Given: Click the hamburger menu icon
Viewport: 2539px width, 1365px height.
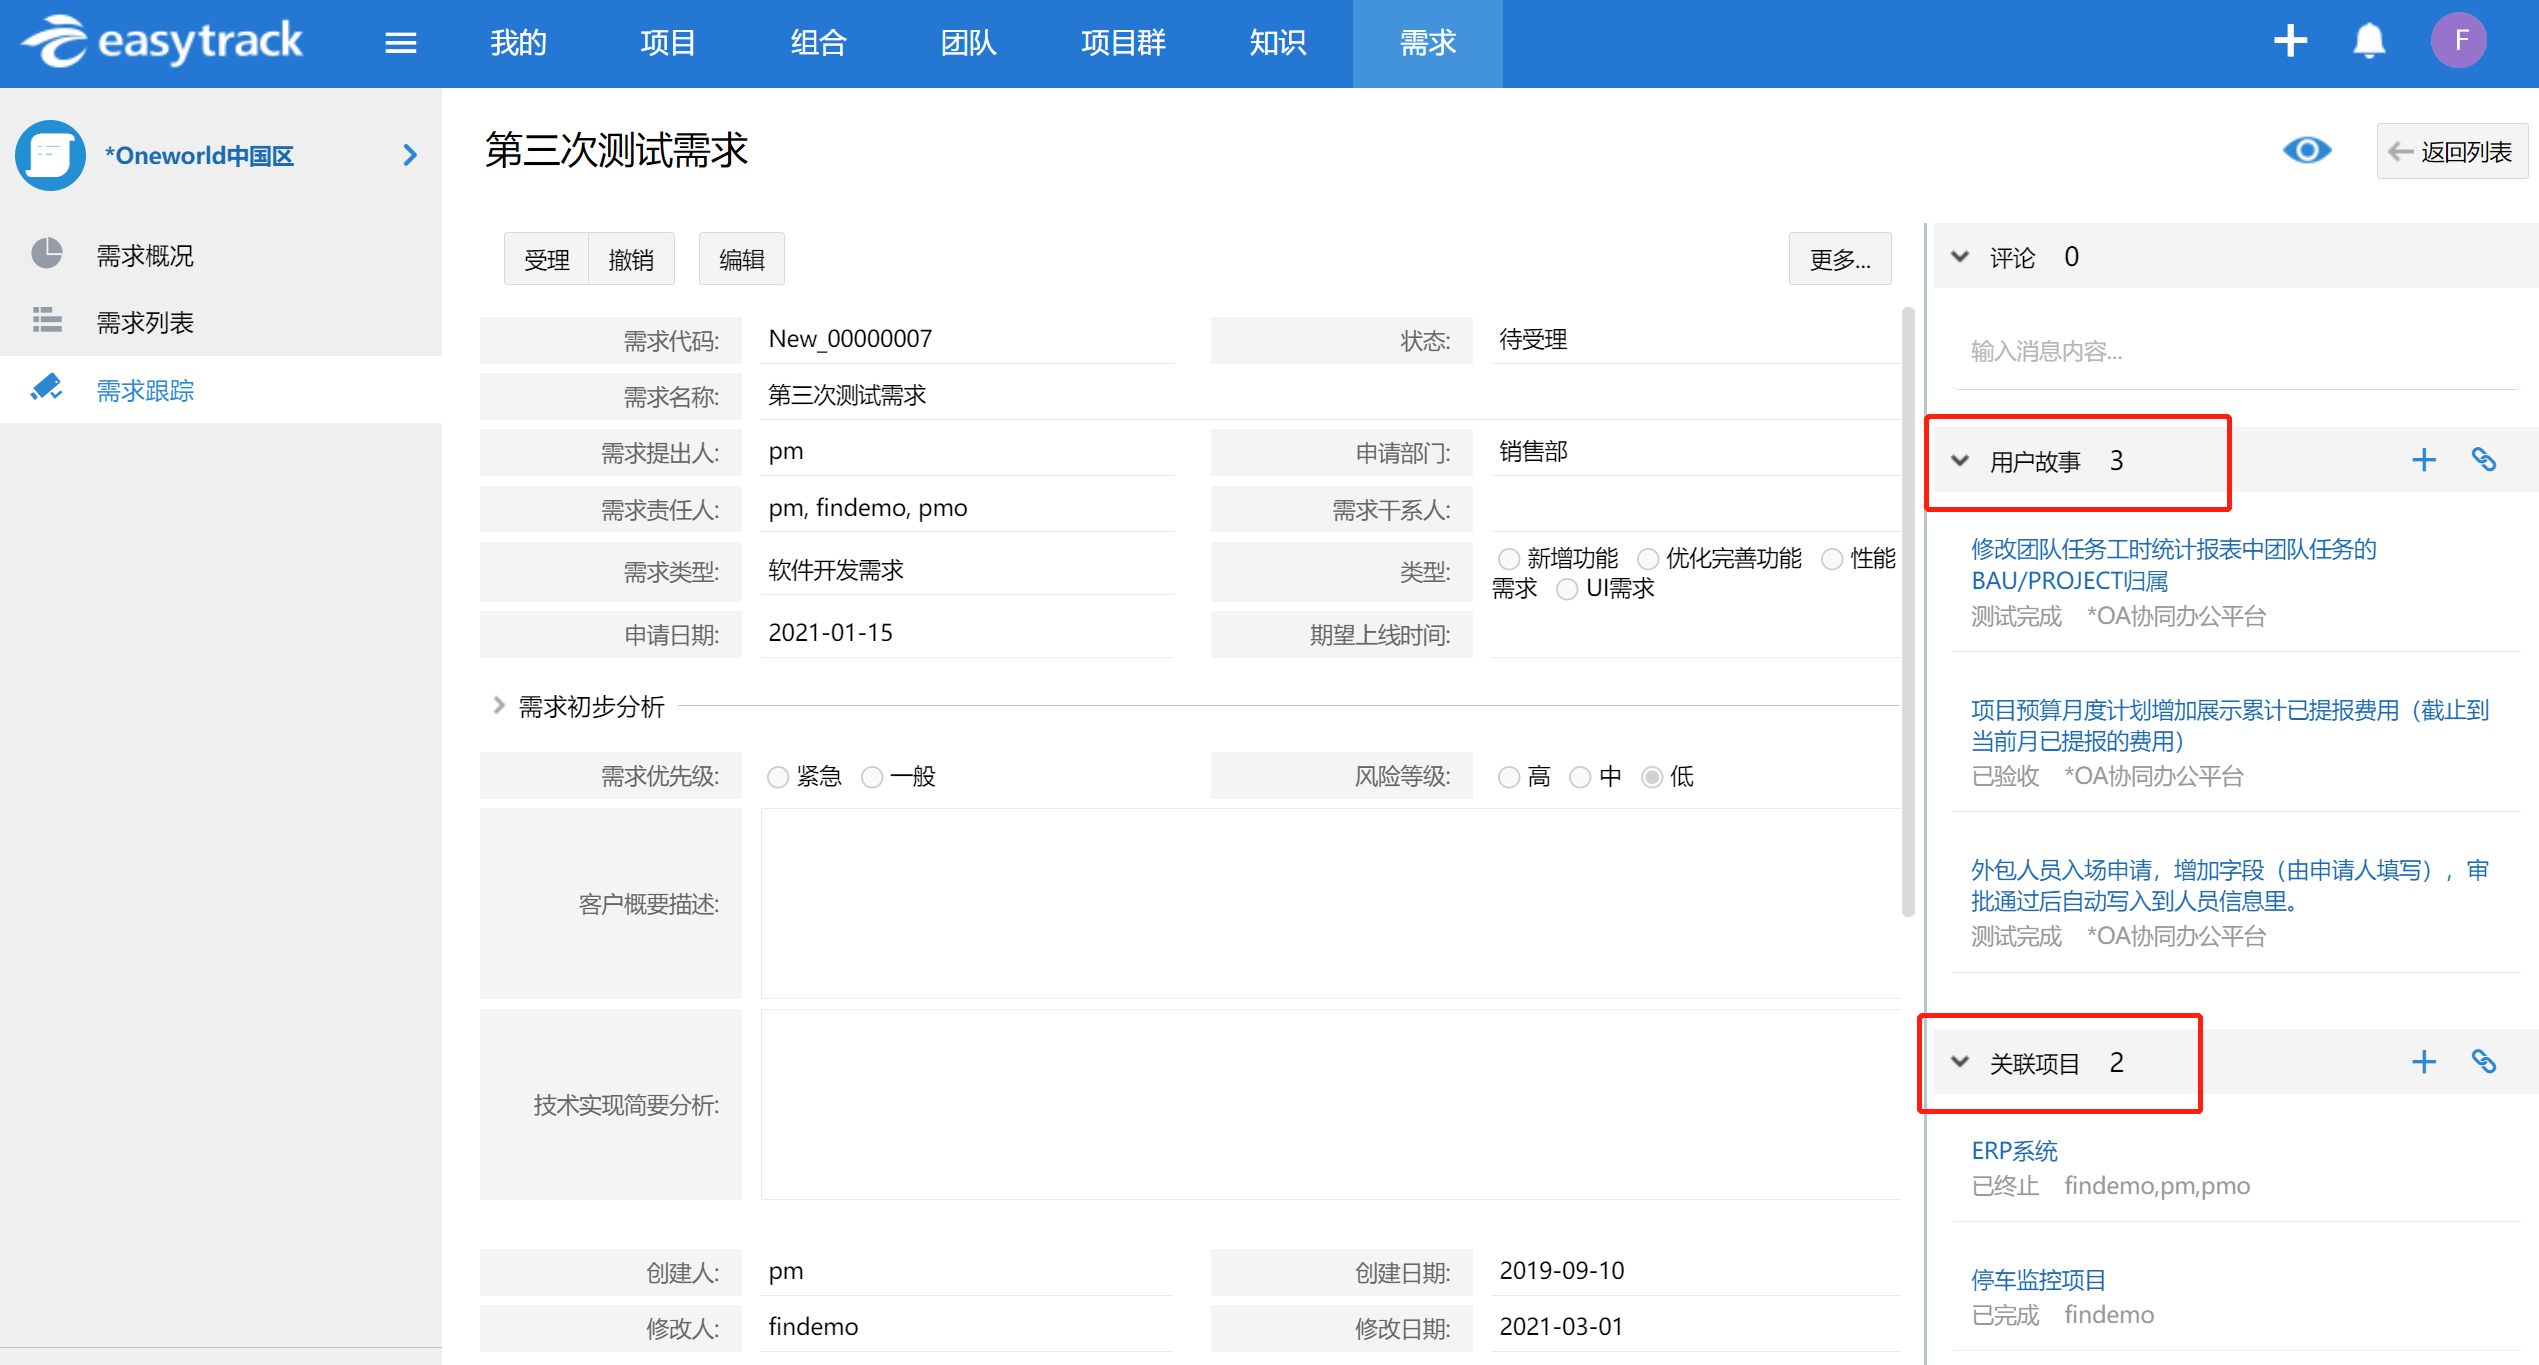Looking at the screenshot, I should click(x=400, y=43).
